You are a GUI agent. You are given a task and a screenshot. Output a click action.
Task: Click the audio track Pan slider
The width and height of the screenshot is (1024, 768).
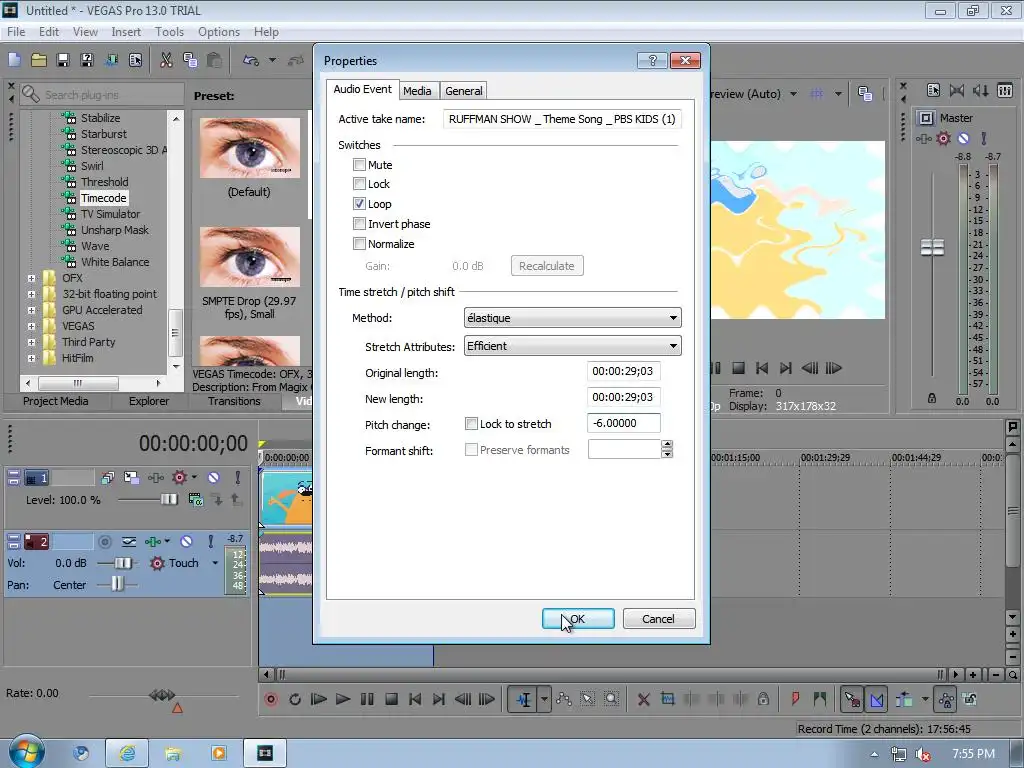pyautogui.click(x=117, y=584)
